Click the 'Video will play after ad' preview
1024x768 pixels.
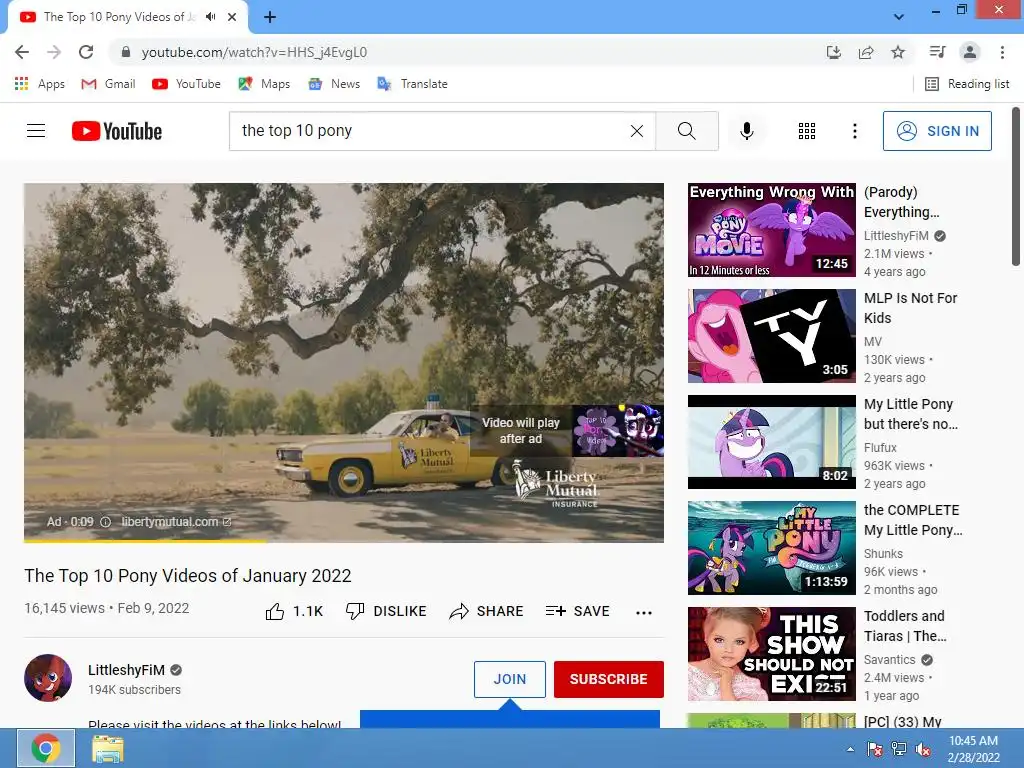[567, 430]
